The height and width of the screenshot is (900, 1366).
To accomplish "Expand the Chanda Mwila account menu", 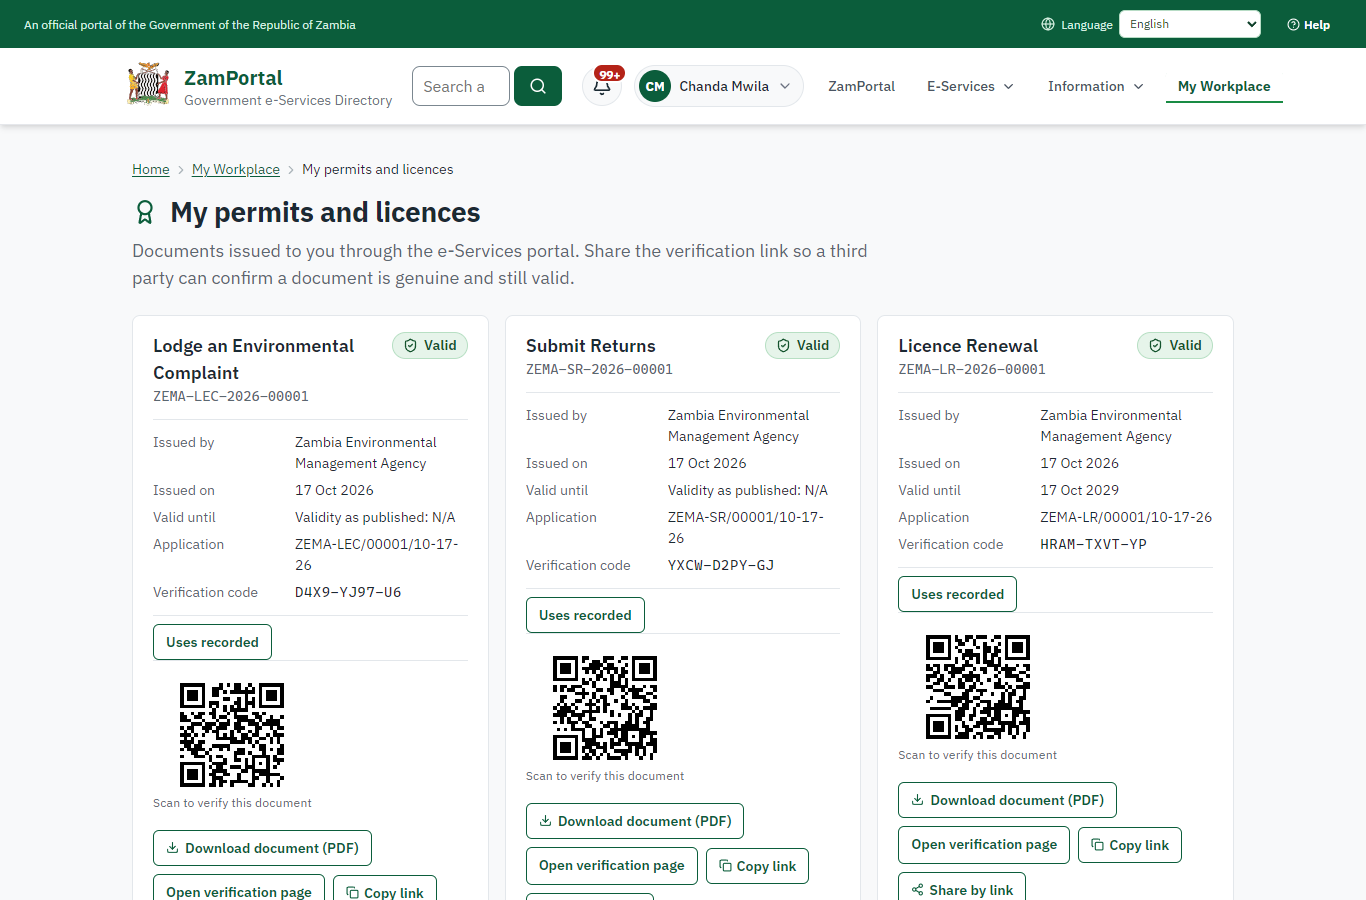I will pos(719,86).
